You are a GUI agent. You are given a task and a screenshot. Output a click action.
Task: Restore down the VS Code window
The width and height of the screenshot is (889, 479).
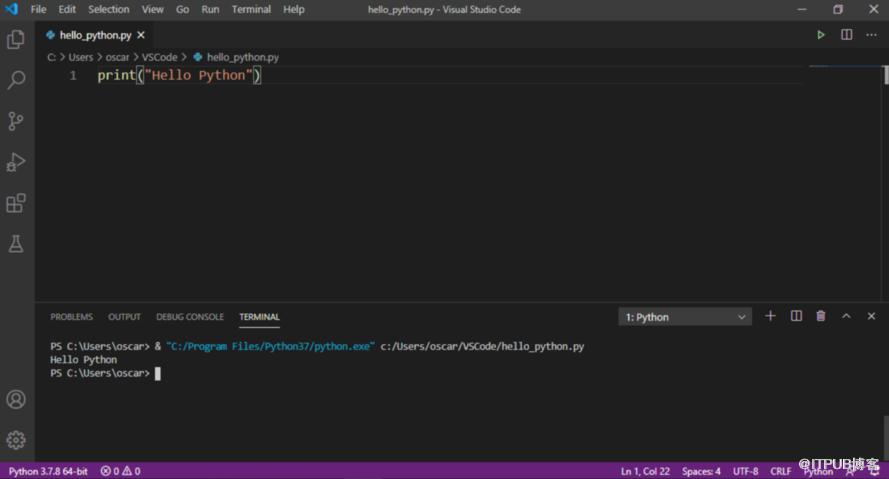838,9
